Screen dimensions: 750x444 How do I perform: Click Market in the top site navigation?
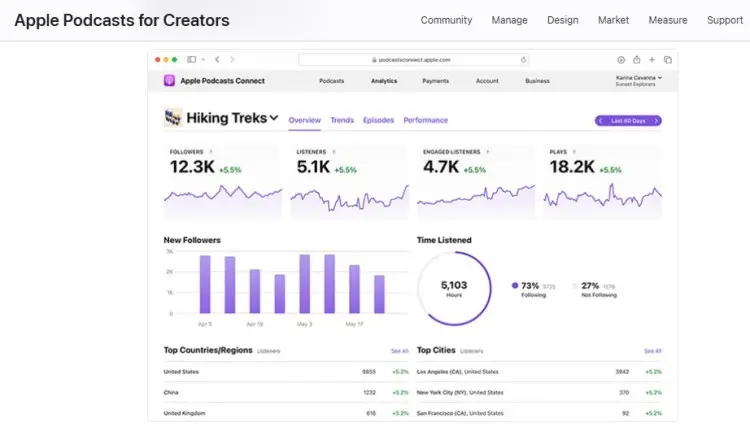614,20
